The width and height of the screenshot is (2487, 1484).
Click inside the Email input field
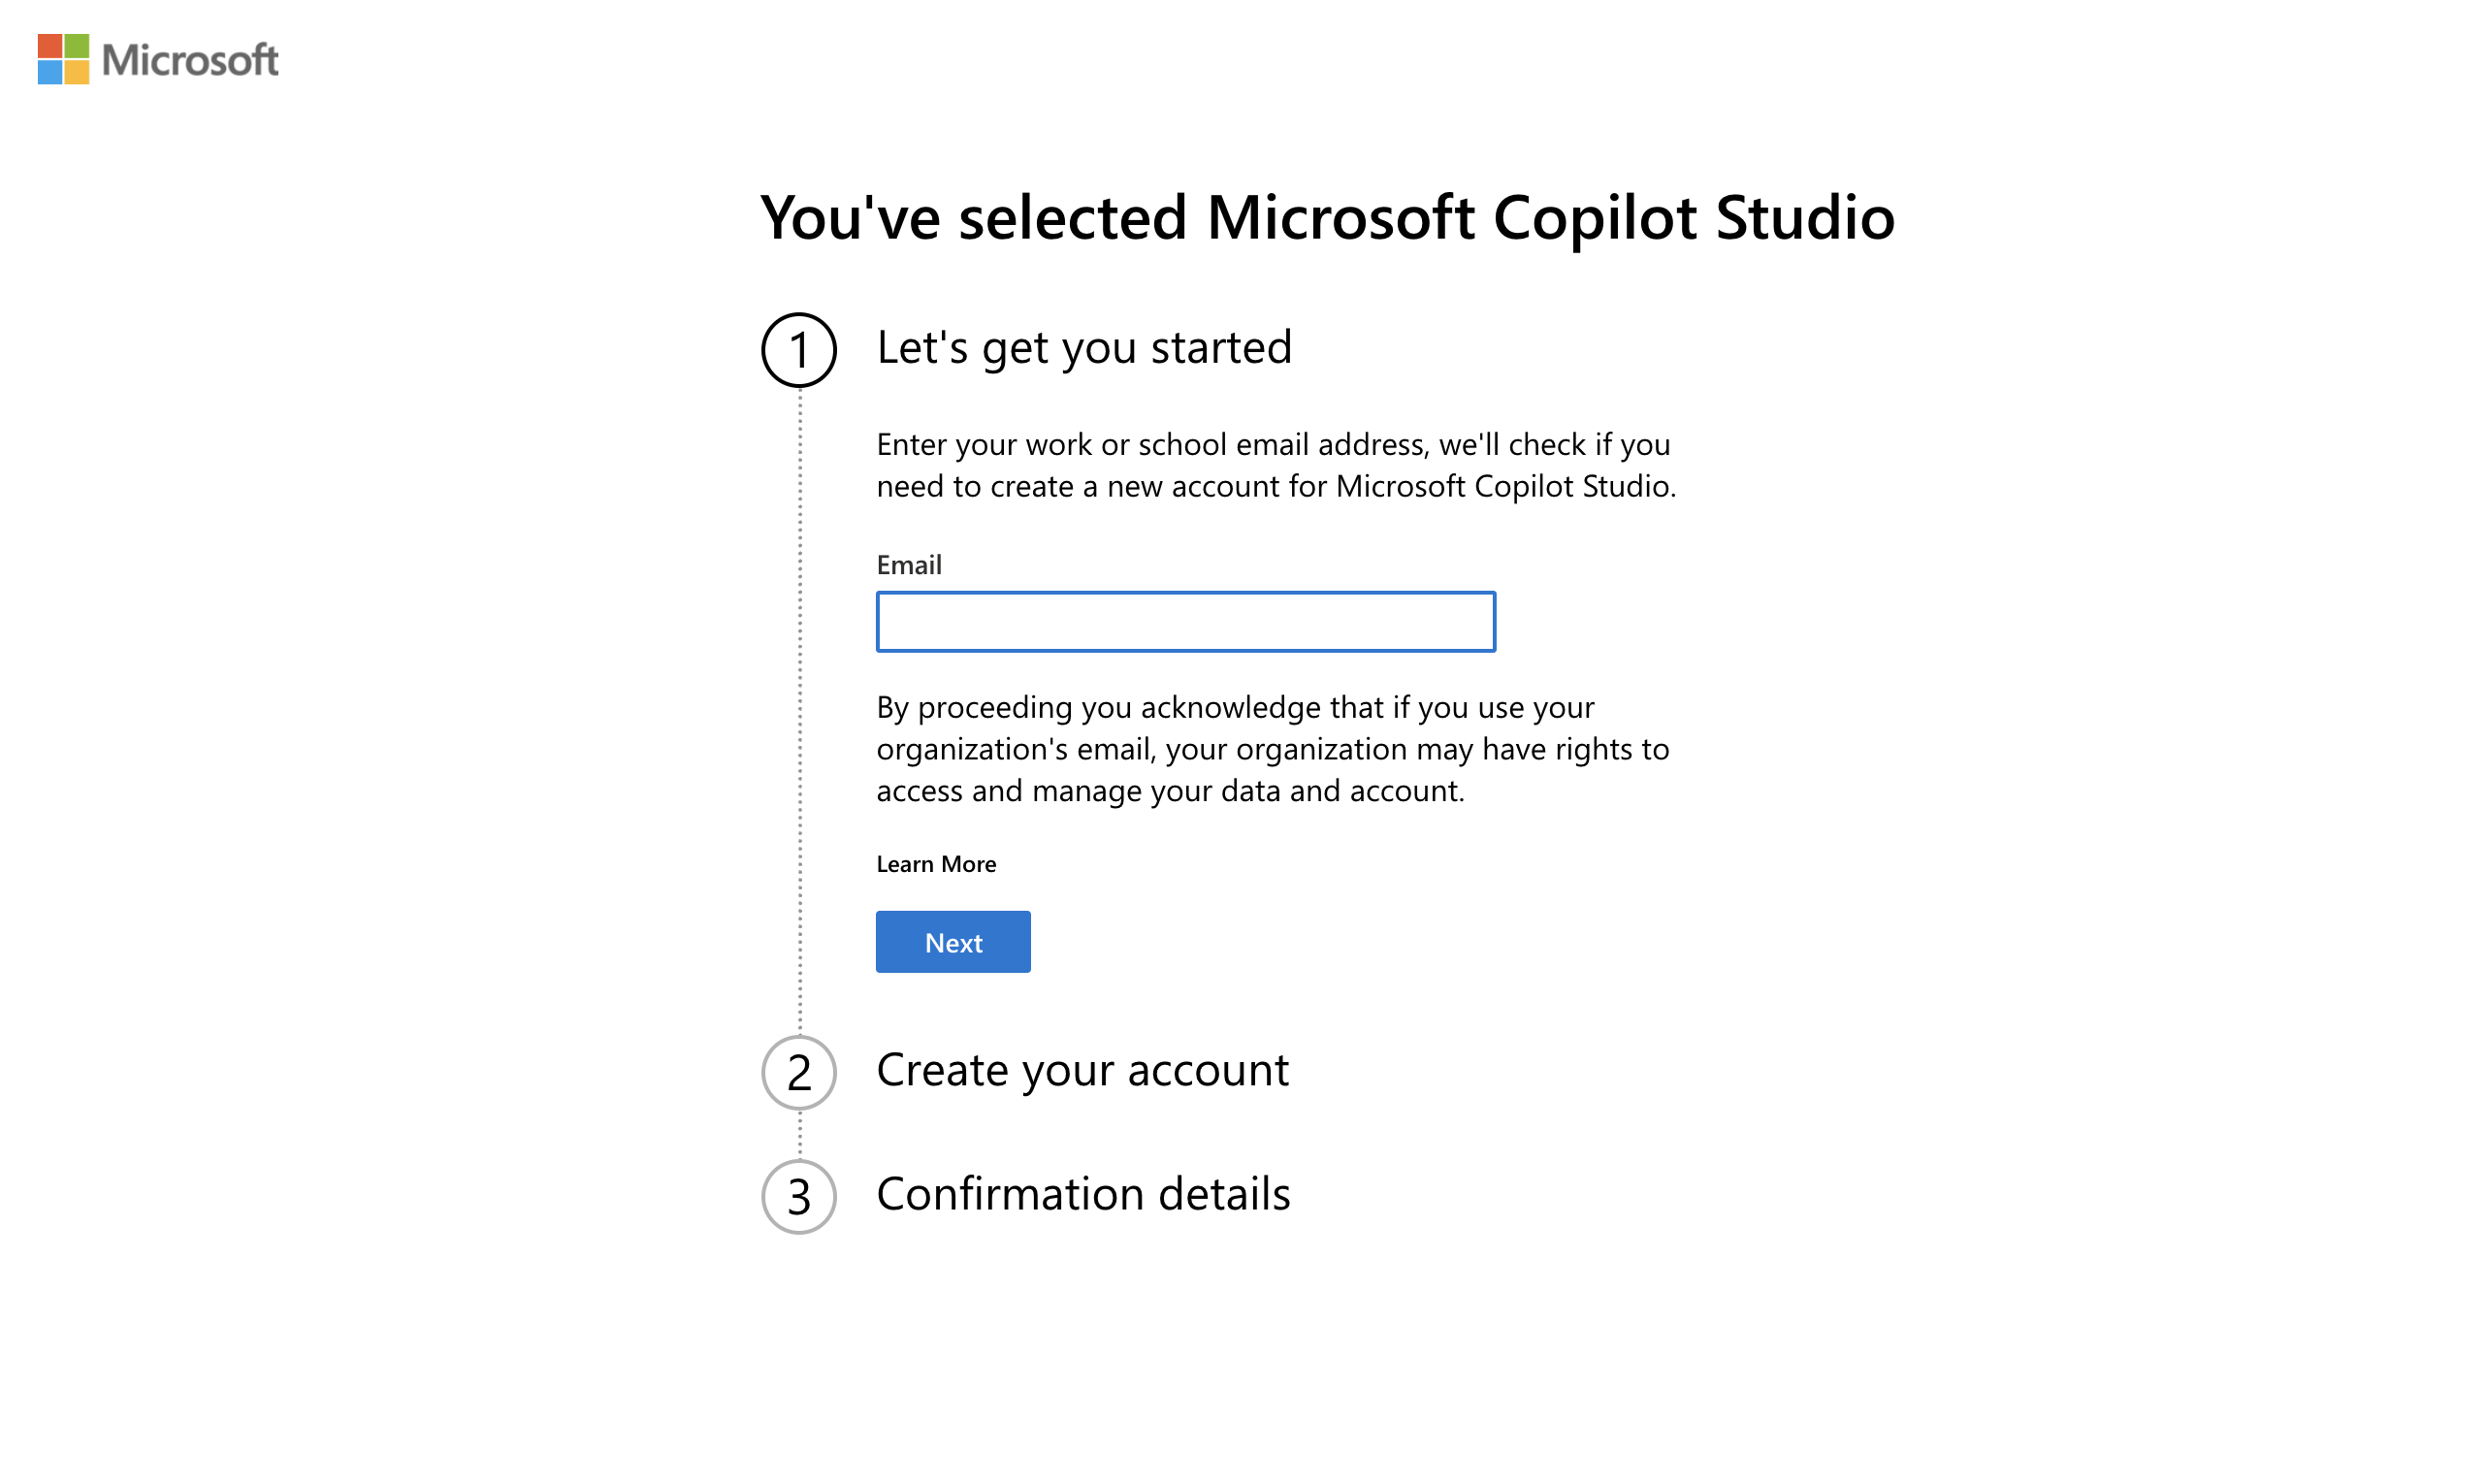[x=1184, y=621]
